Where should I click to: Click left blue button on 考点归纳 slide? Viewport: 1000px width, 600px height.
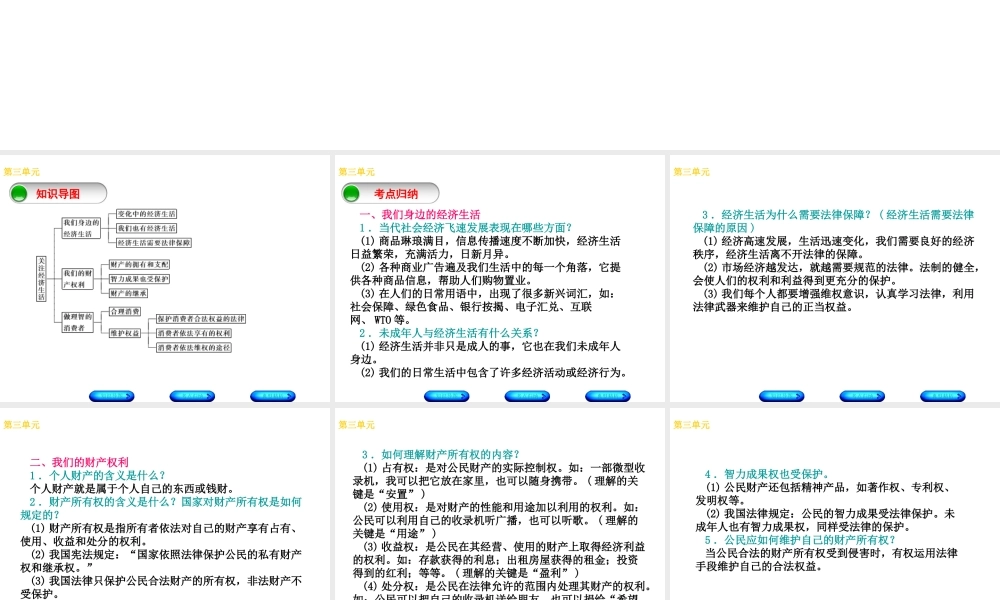point(446,396)
